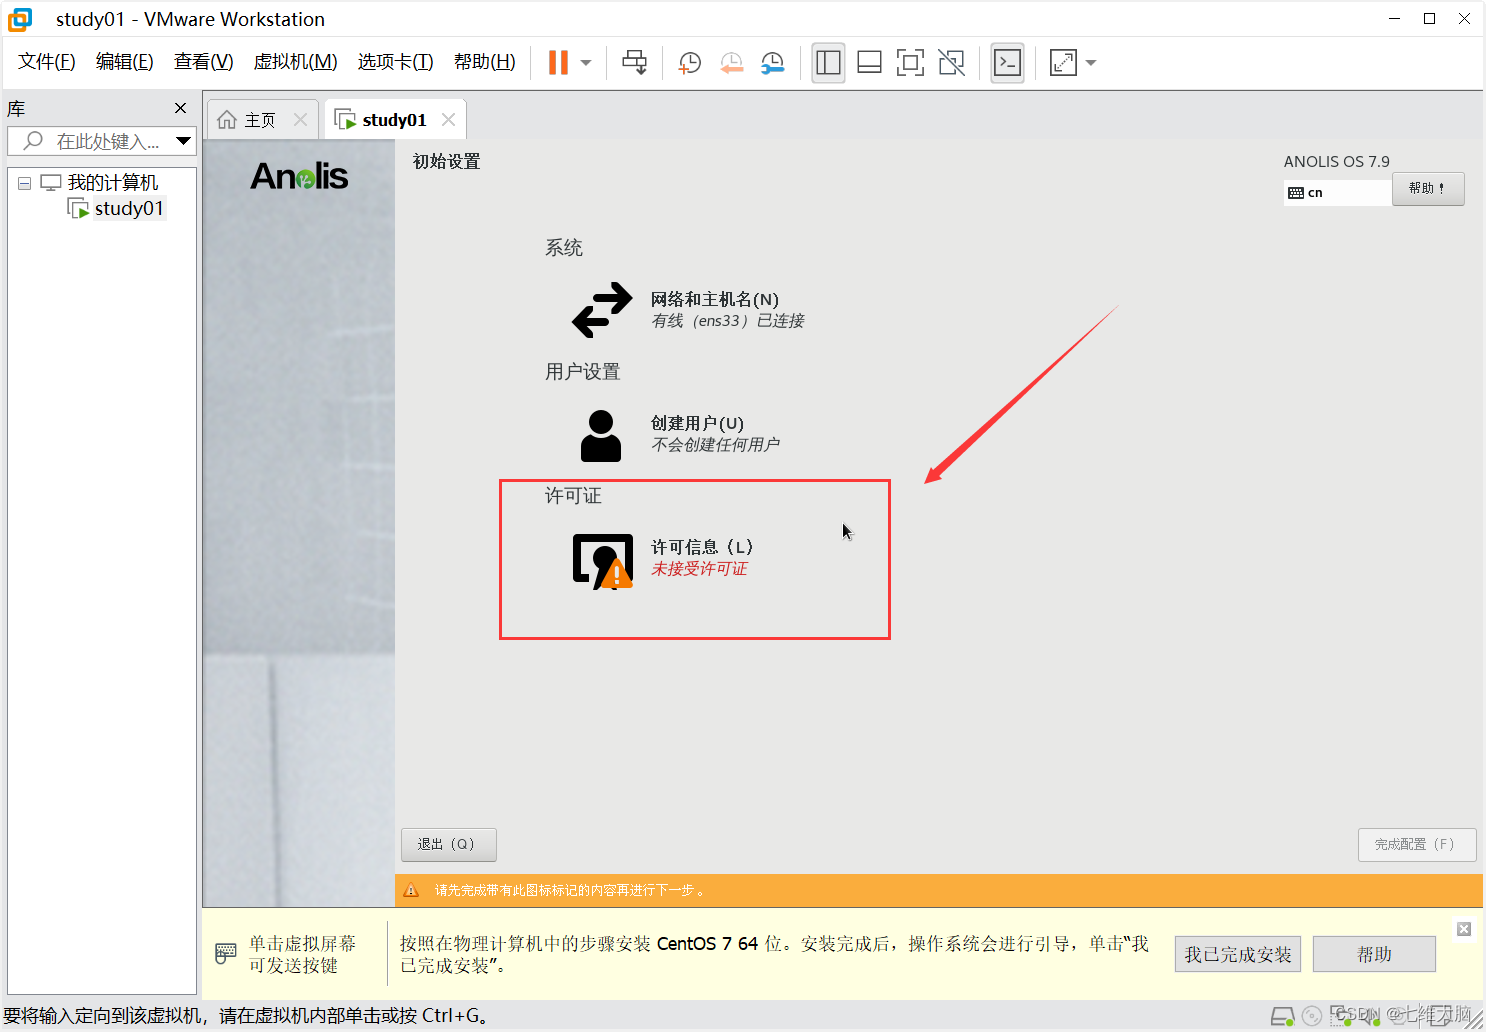The height and width of the screenshot is (1032, 1486).
Task: Click the 退出(Q) button
Action: pos(448,844)
